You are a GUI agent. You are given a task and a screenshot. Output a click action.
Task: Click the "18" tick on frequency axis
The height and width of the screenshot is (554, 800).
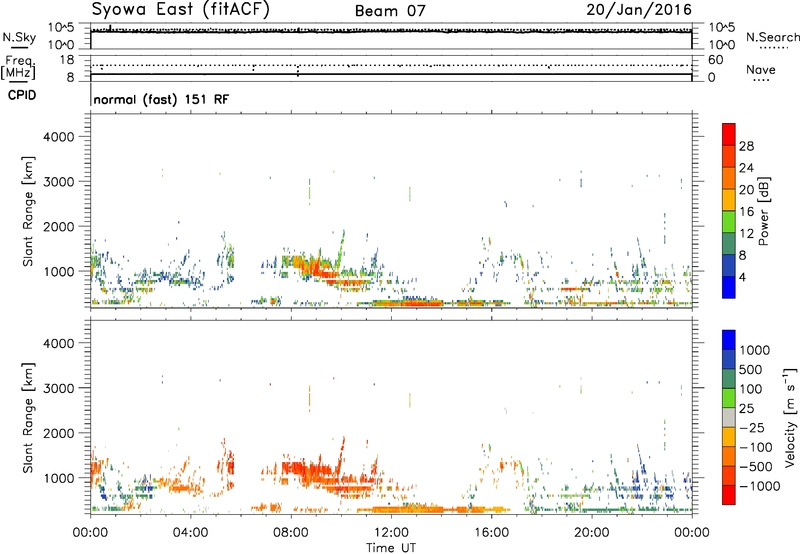[x=67, y=60]
